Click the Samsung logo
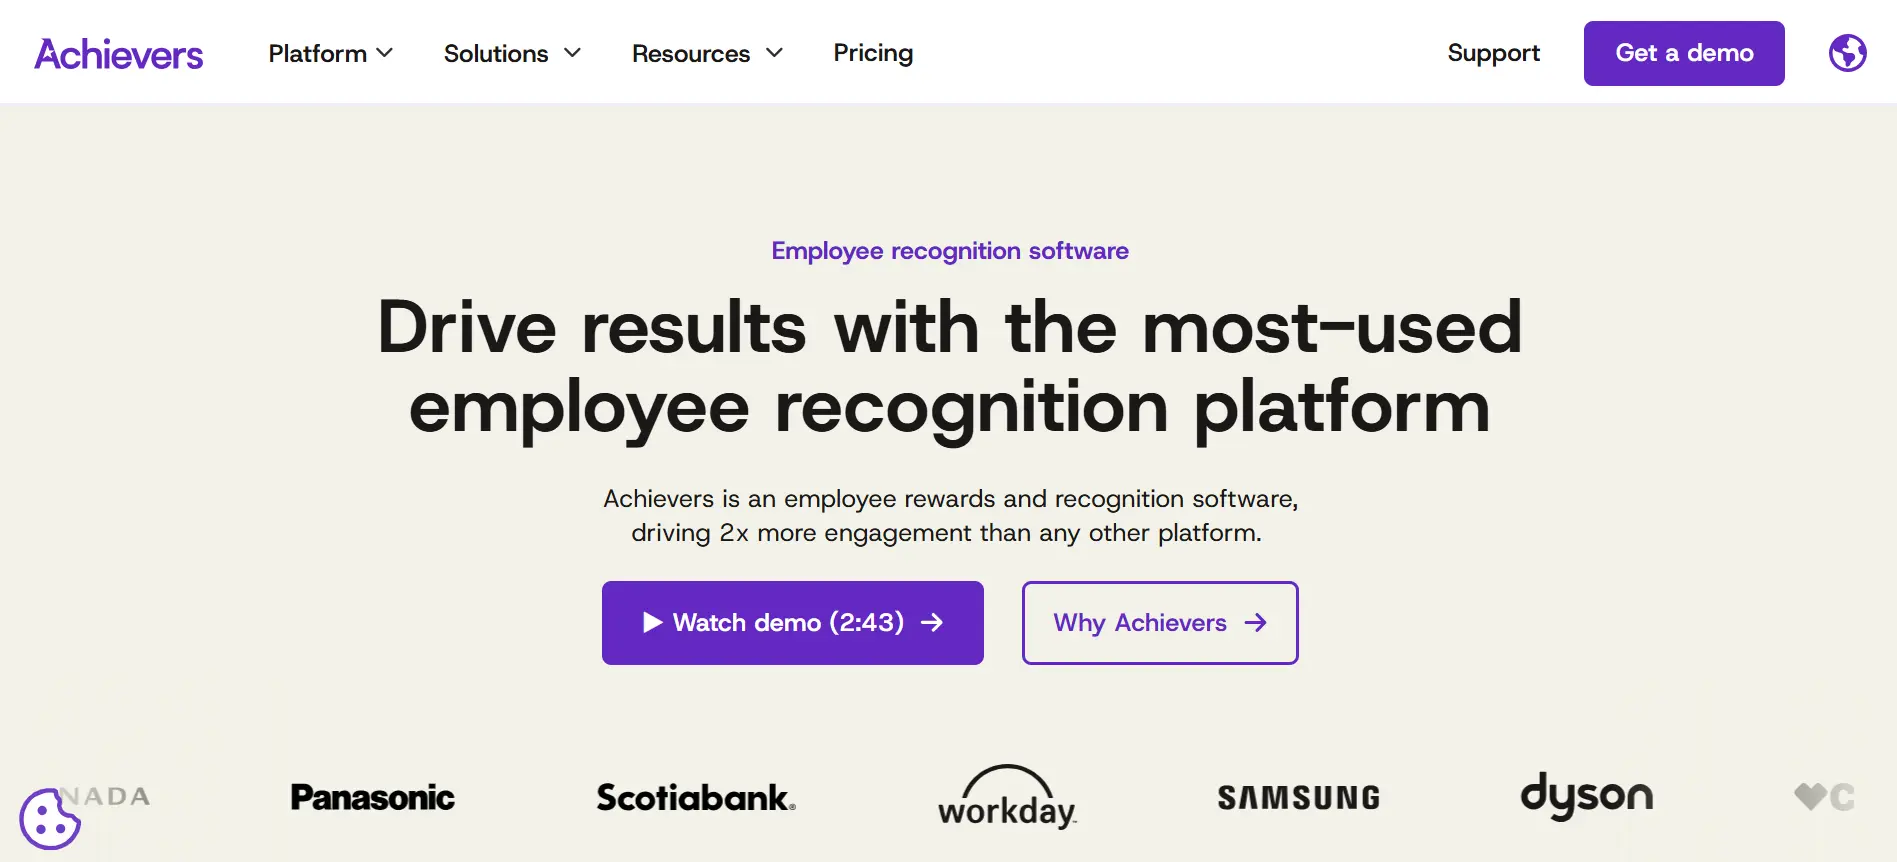 tap(1299, 797)
